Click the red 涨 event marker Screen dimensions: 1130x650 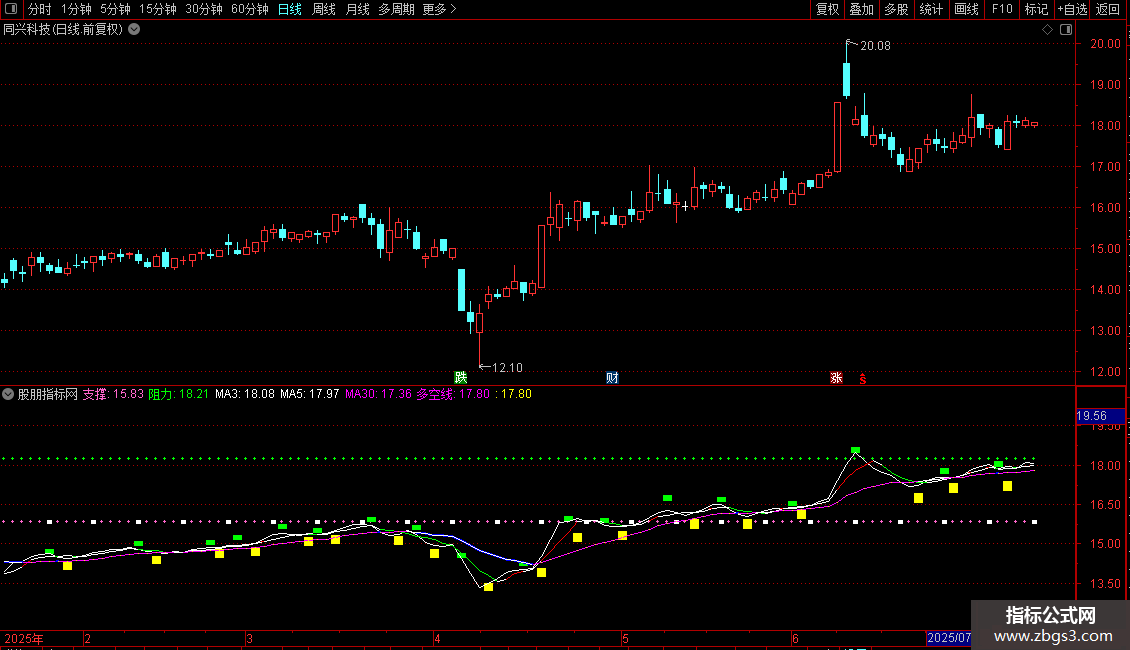[x=836, y=378]
